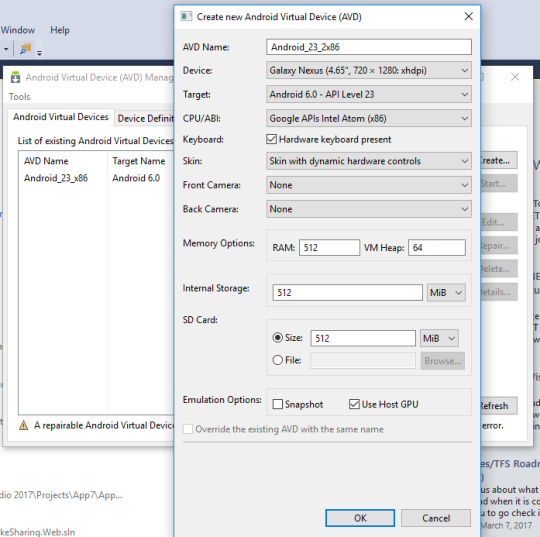Click the folder search toolbar icon
Image resolution: width=540 pixels, height=537 pixels.
point(25,49)
